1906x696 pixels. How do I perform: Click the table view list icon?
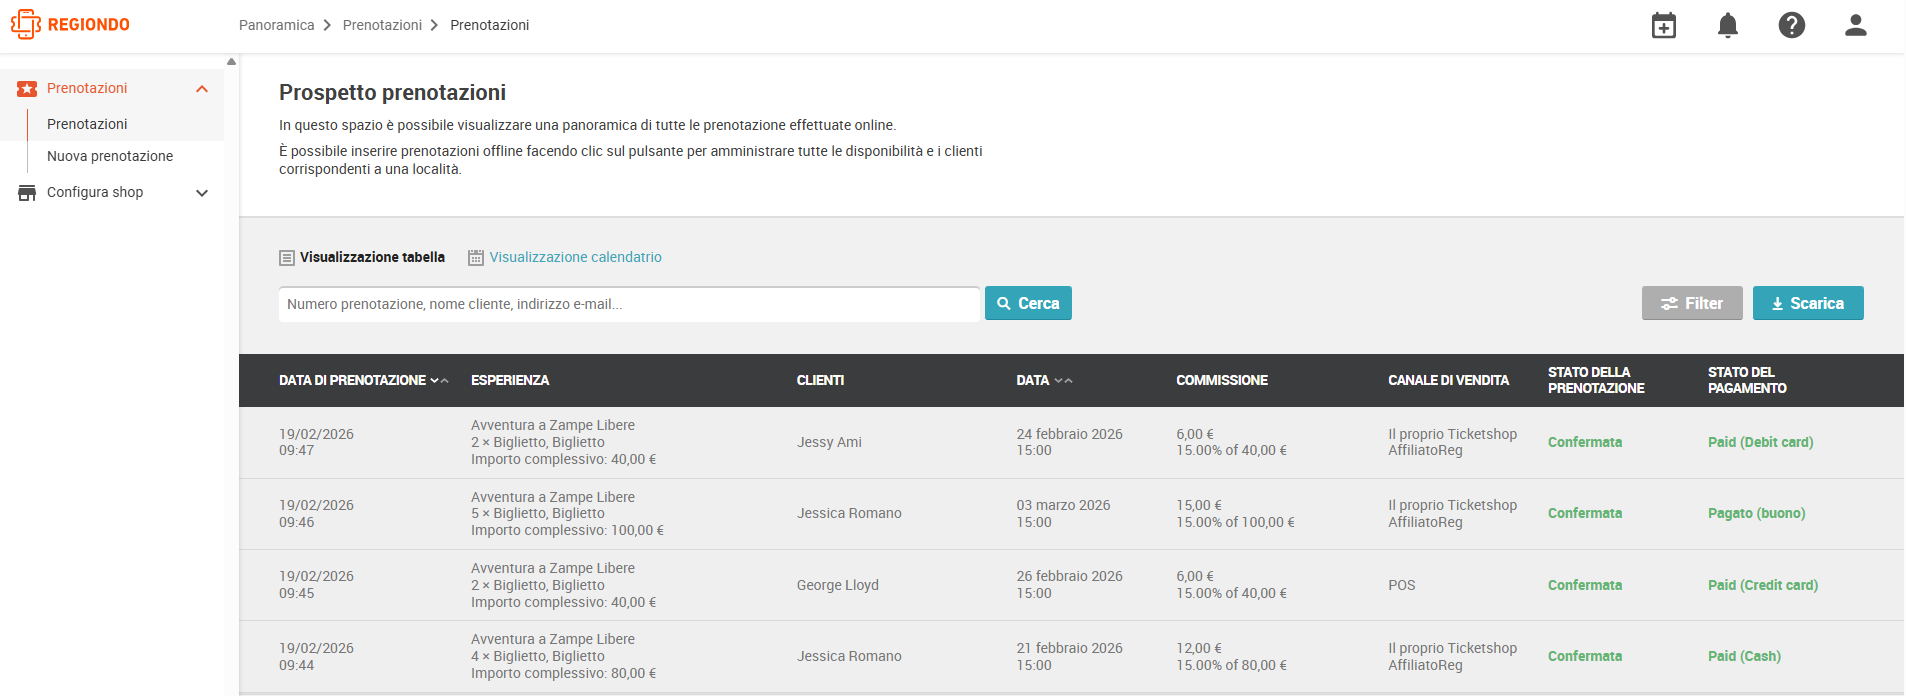tap(287, 258)
